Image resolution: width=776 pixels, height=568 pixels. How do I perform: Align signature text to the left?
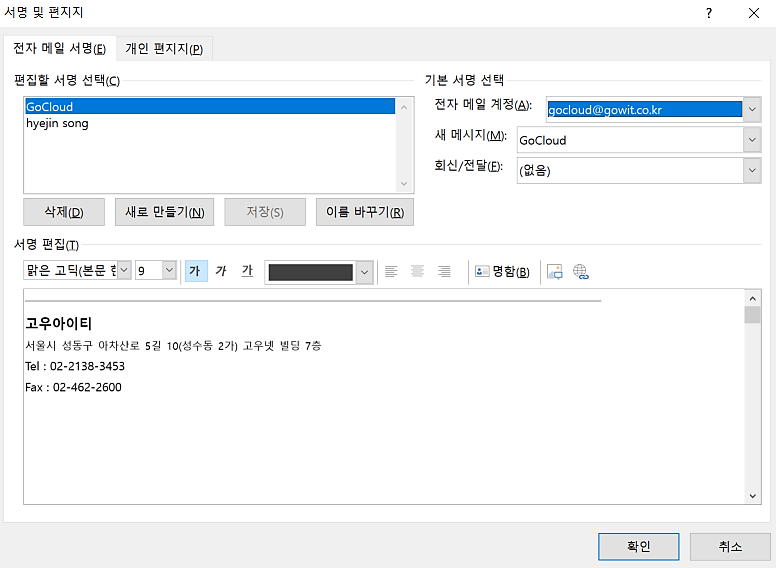click(391, 271)
